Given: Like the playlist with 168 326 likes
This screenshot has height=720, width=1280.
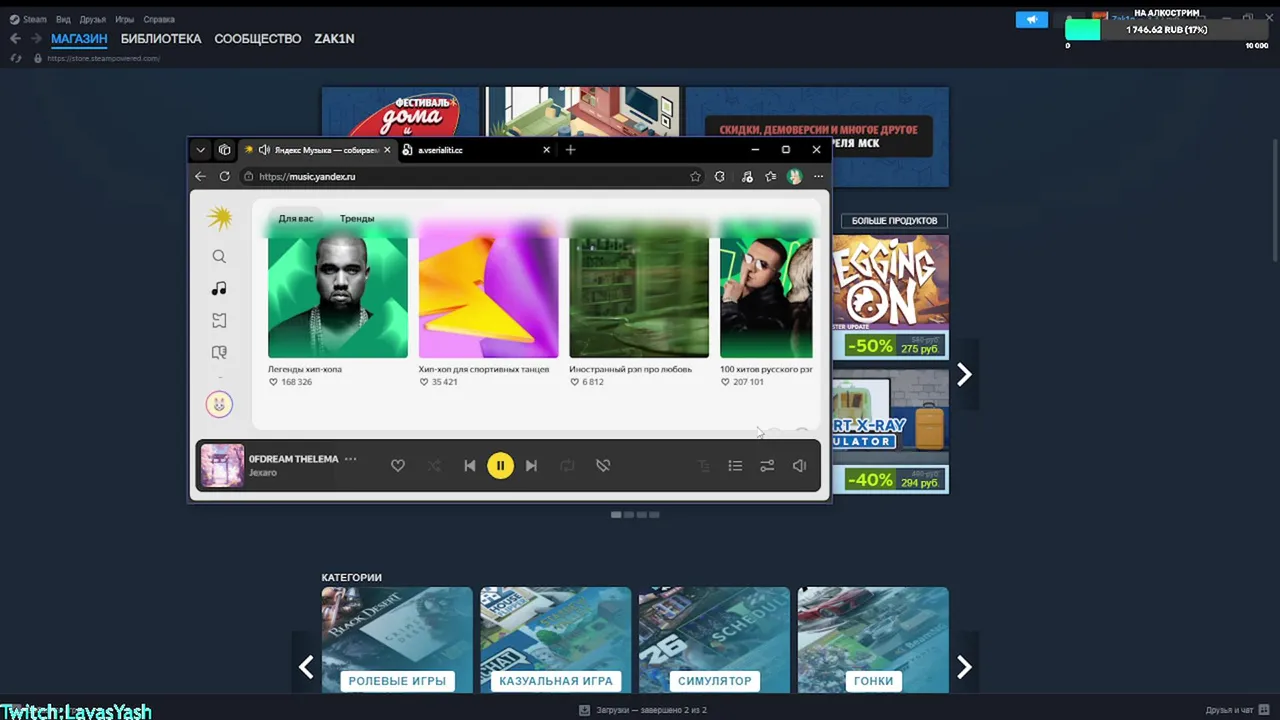Looking at the screenshot, I should pyautogui.click(x=273, y=382).
